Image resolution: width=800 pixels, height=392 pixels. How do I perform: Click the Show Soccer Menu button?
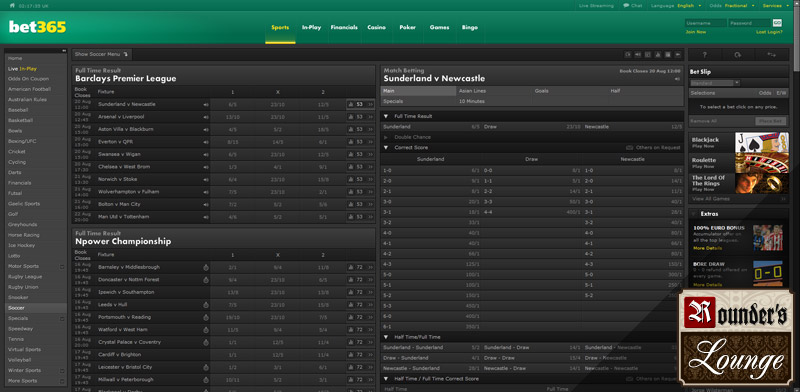tap(102, 54)
